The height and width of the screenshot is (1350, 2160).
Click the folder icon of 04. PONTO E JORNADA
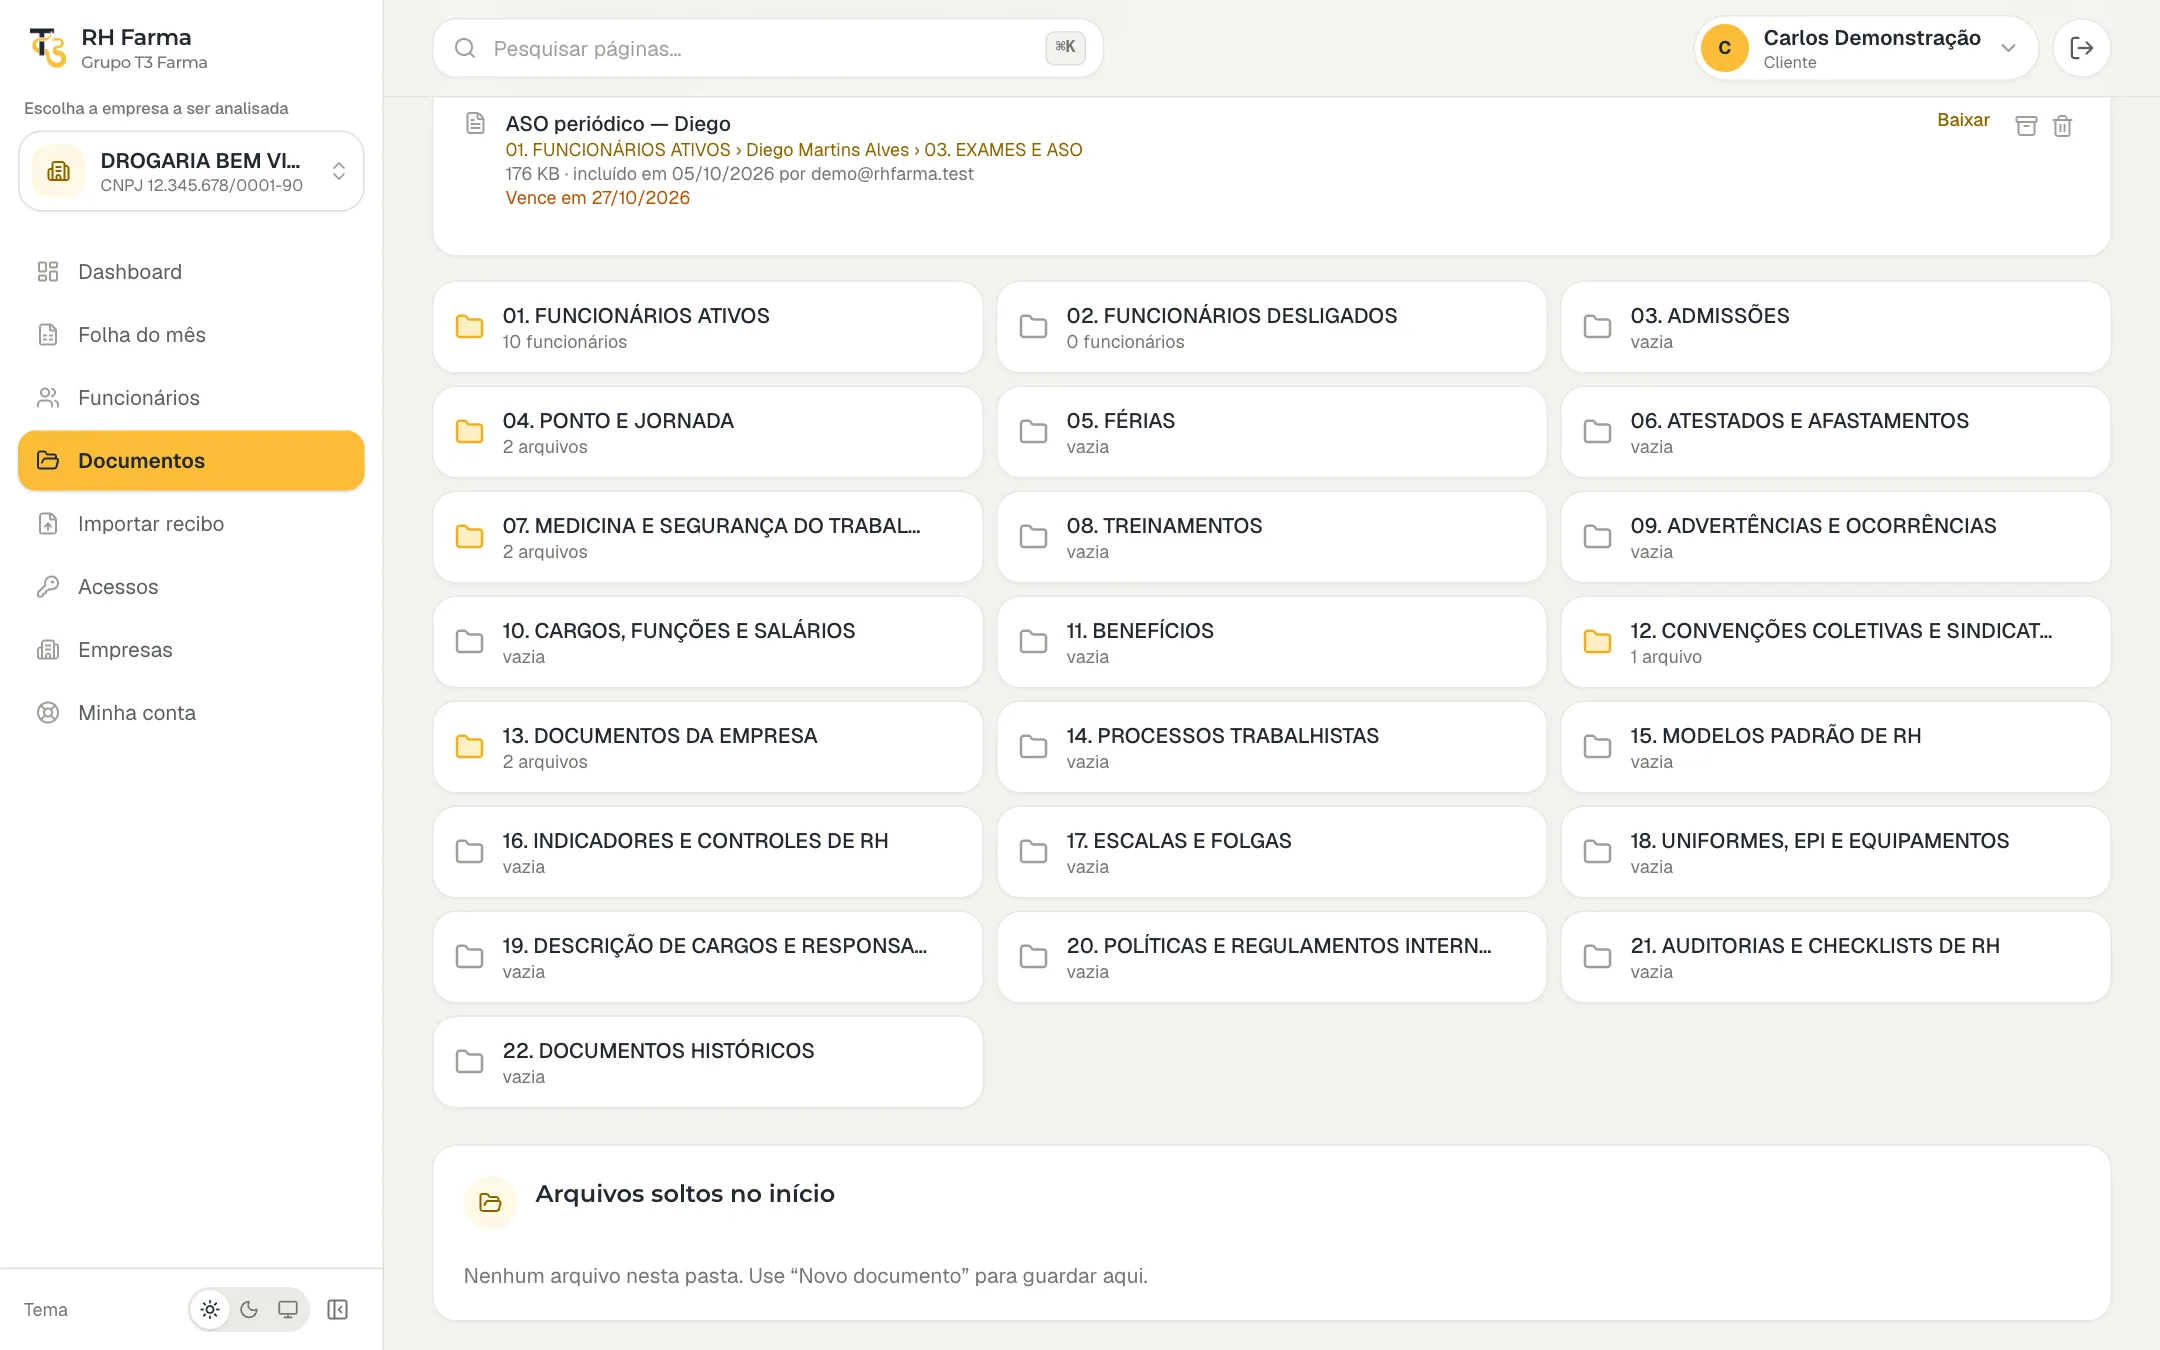pyautogui.click(x=469, y=432)
